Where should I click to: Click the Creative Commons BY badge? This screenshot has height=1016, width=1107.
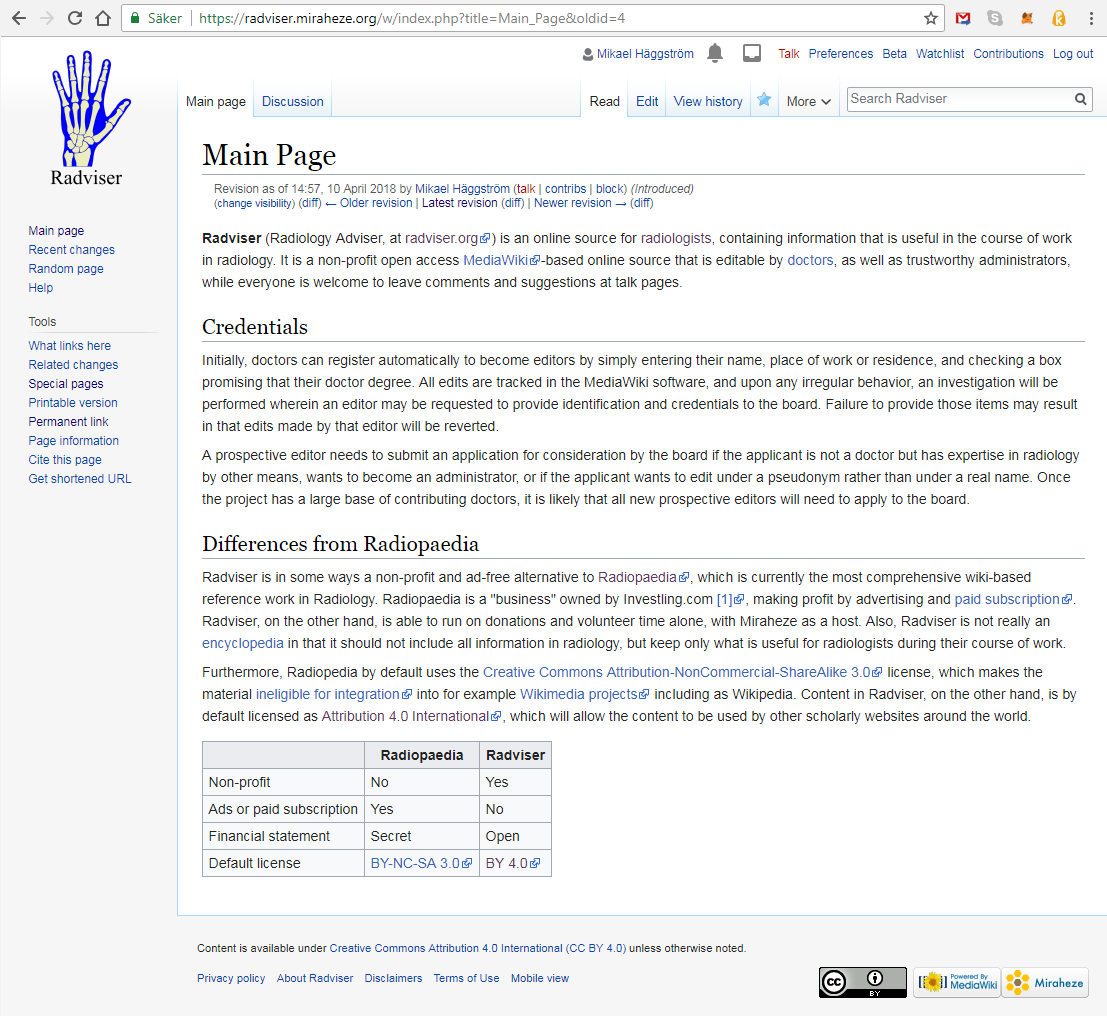(863, 982)
